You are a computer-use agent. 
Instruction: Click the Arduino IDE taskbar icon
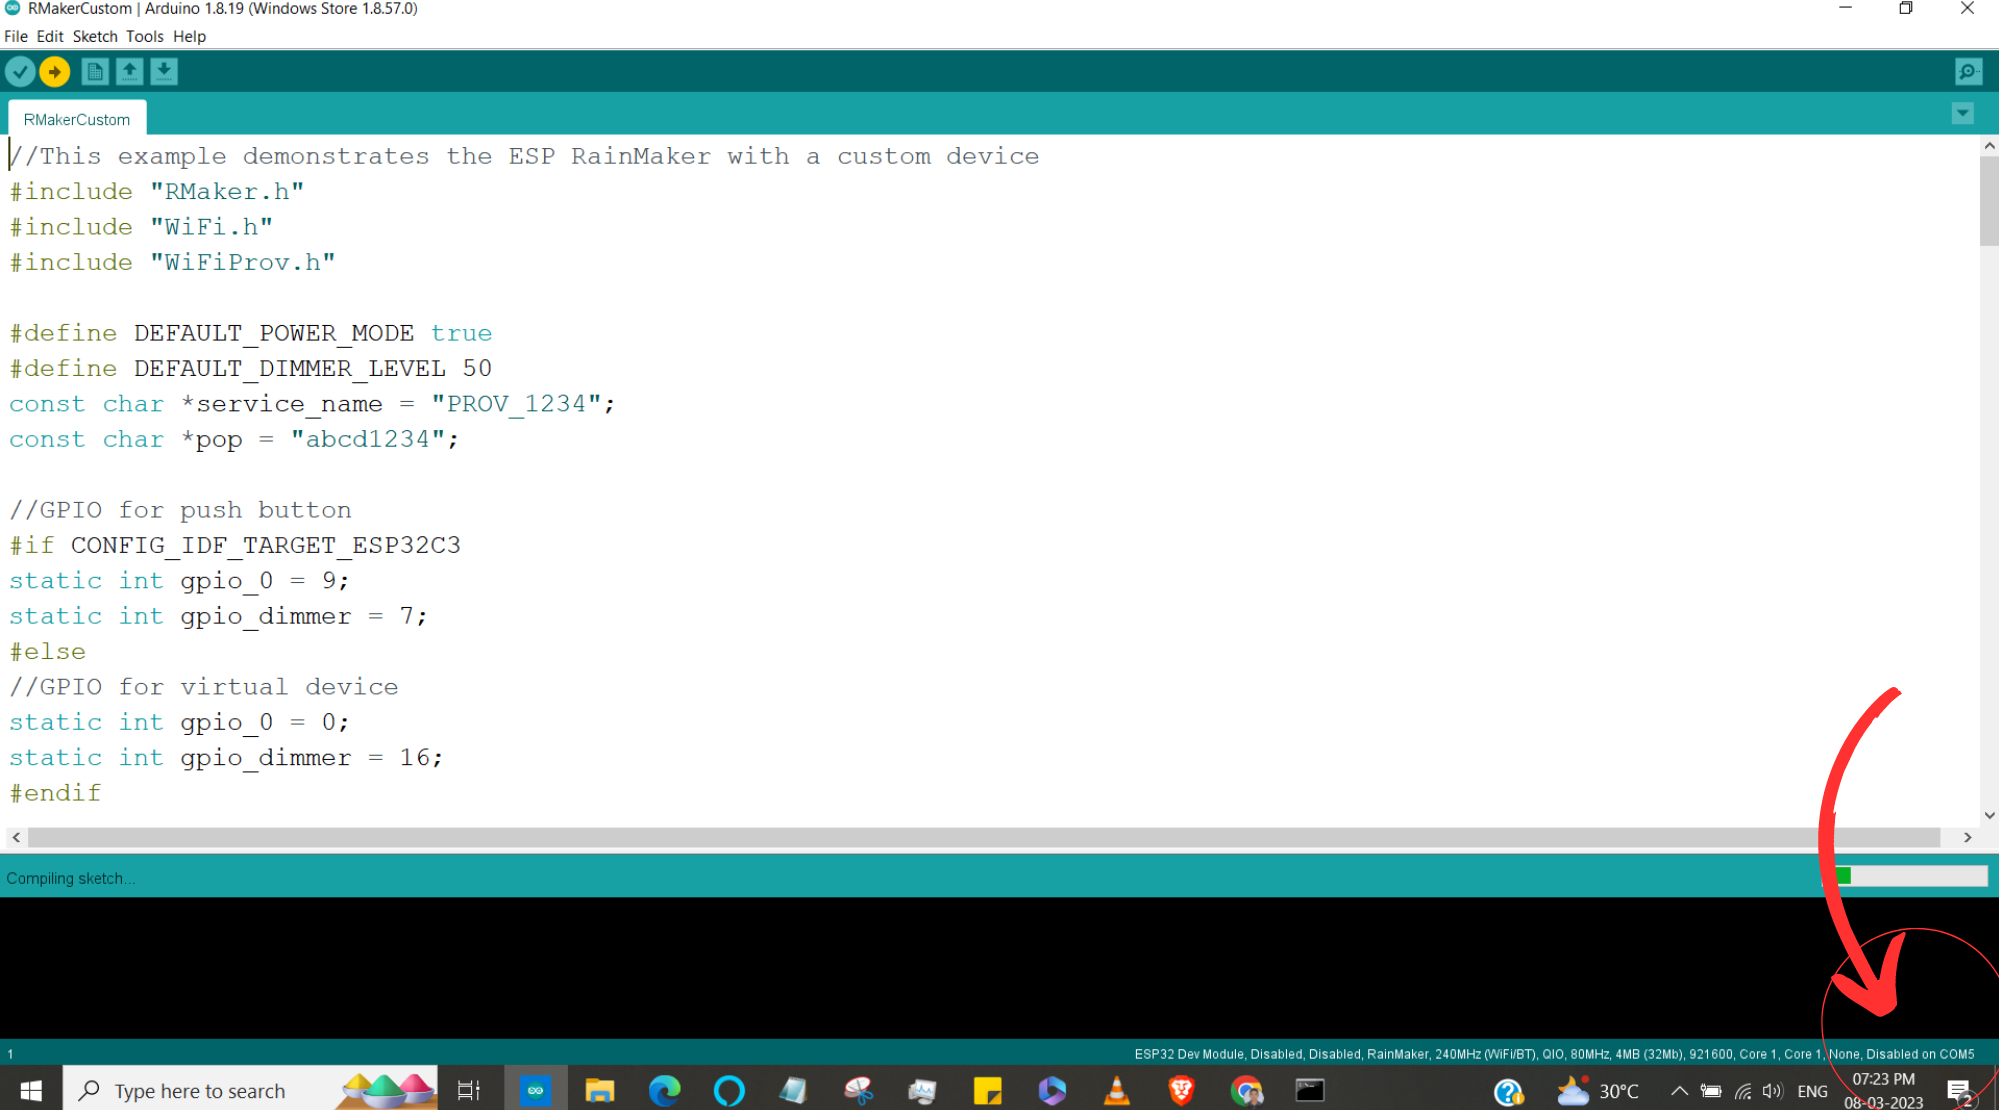535,1090
